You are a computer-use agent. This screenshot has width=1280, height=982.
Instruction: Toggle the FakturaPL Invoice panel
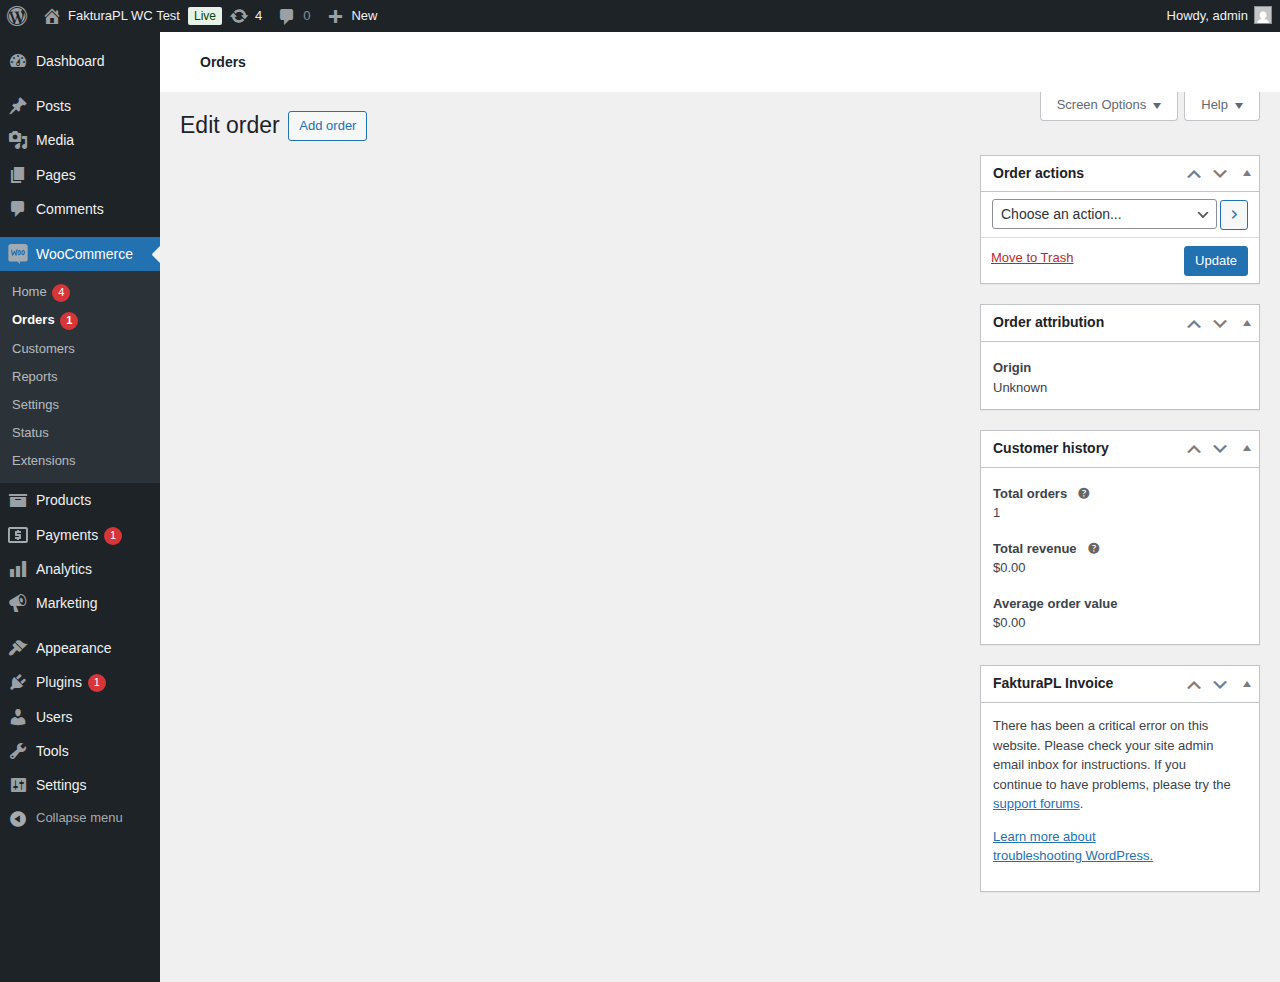[x=1247, y=685]
